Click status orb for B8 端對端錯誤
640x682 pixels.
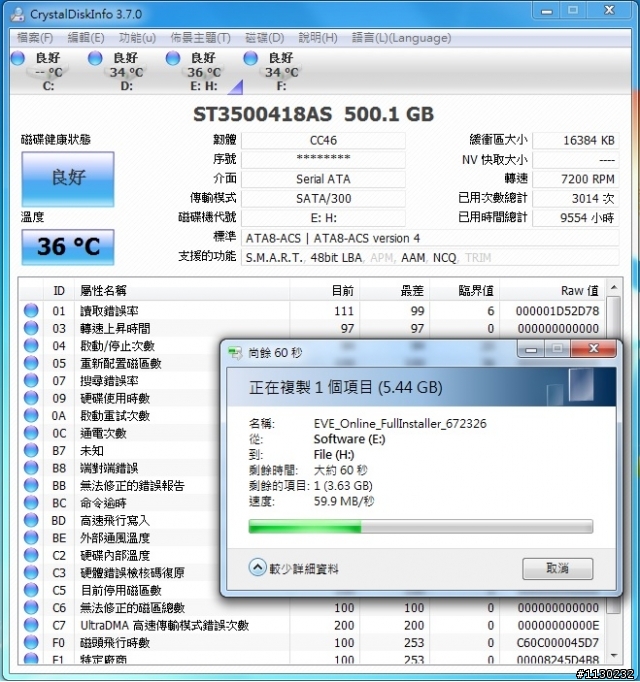31,468
